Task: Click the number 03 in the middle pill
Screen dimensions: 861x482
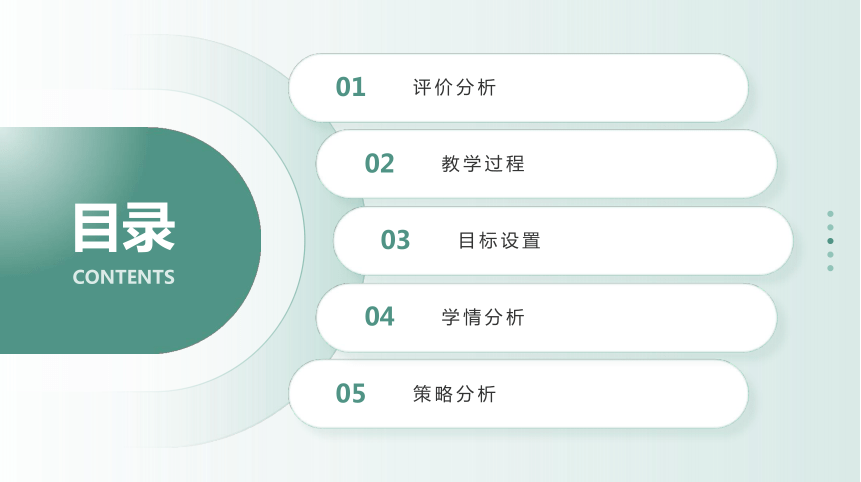Action: point(395,240)
